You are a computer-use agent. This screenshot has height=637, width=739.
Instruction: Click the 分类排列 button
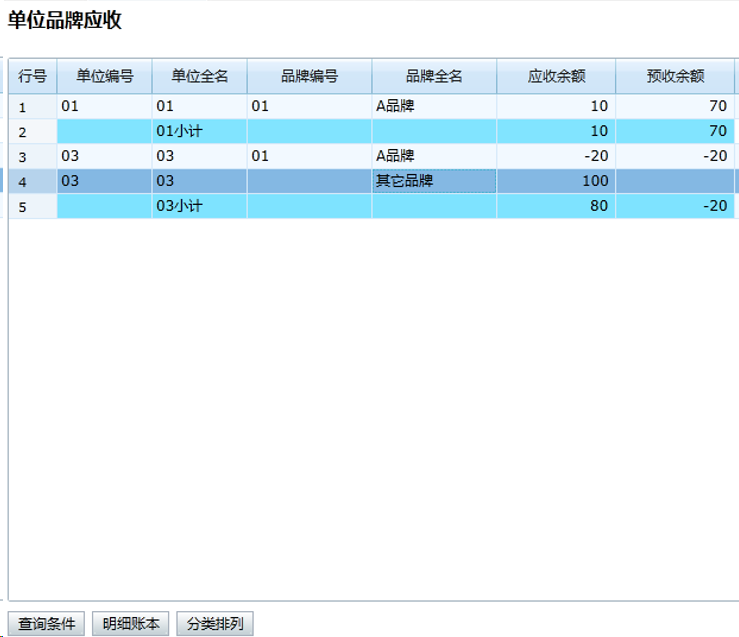215,624
